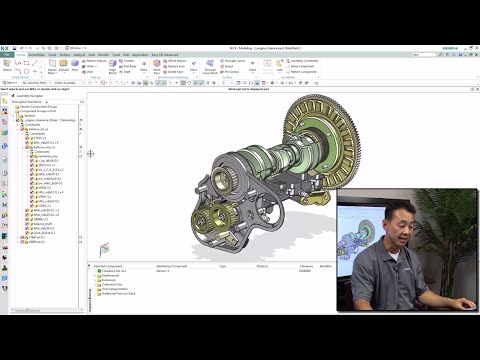Viewport: 480px width, 360px height.
Task: Select the Hole feature icon
Action: (75, 63)
